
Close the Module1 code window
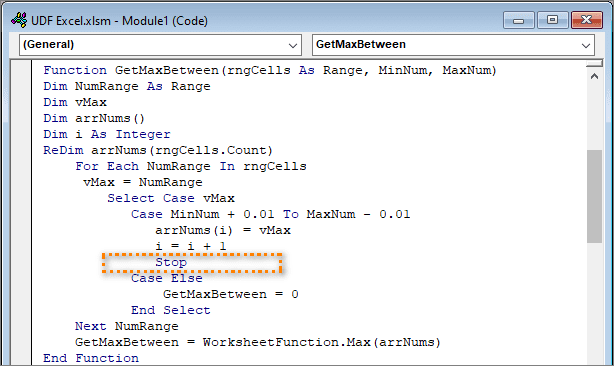point(586,20)
